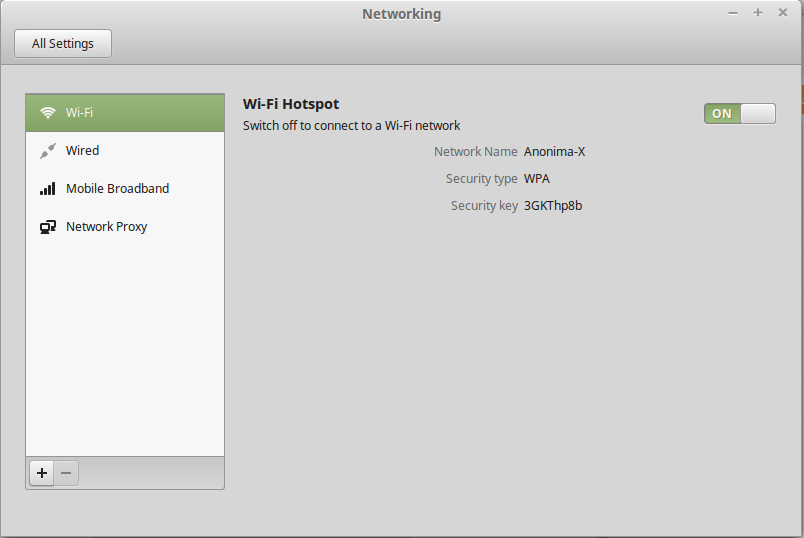The width and height of the screenshot is (804, 538).
Task: Select the Wi-Fi label in the sidebar
Action: tap(80, 113)
